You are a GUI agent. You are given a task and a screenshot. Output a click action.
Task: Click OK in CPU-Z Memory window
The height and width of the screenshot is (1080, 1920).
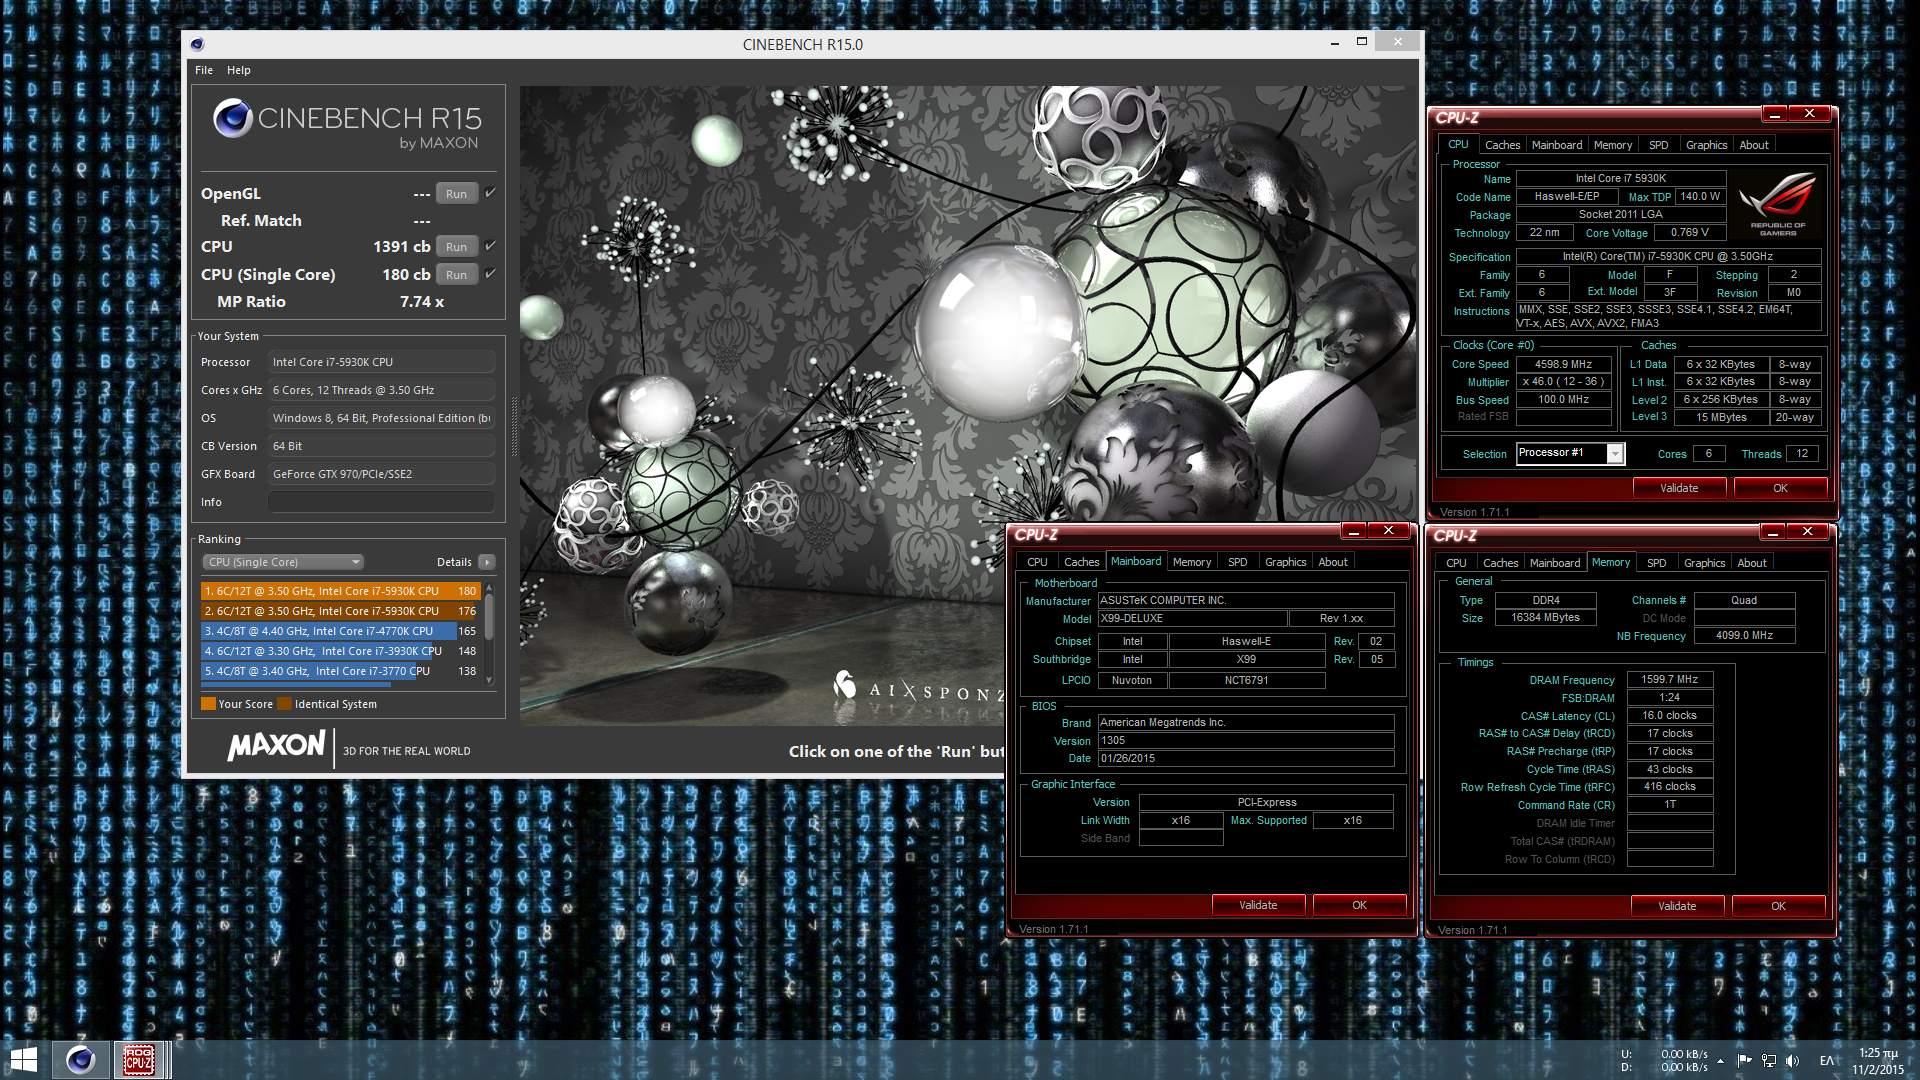(x=1778, y=906)
